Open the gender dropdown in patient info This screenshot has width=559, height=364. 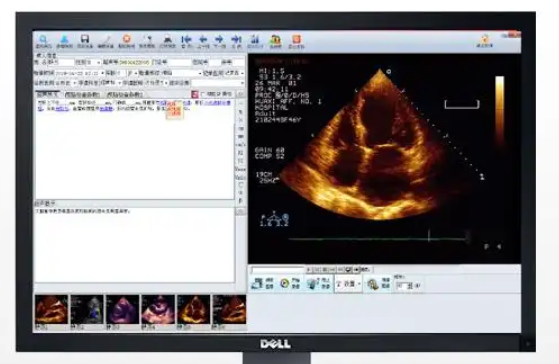(93, 62)
